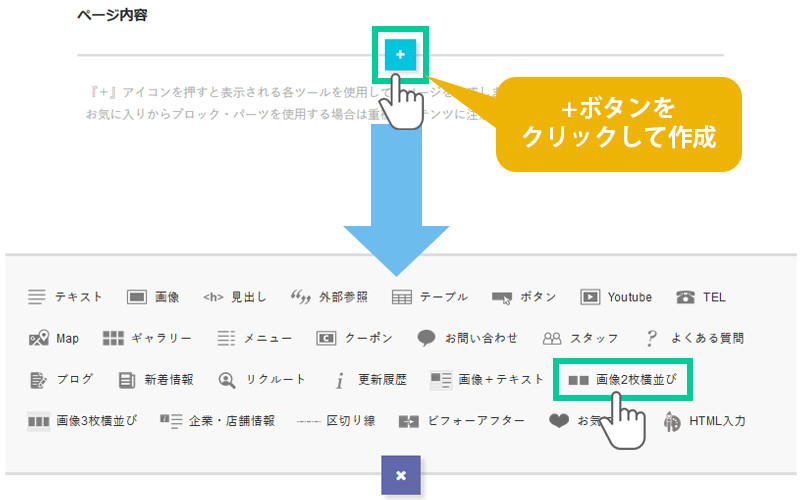Insert a Youtube video block
Screen dimensions: 800x500
pyautogui.click(x=616, y=297)
